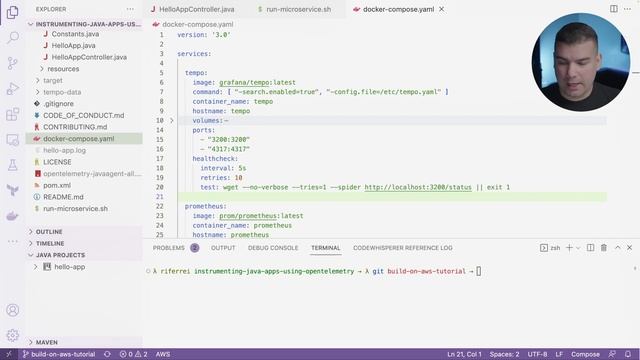Open .gitignore in explorer
640x360 pixels.
point(58,104)
